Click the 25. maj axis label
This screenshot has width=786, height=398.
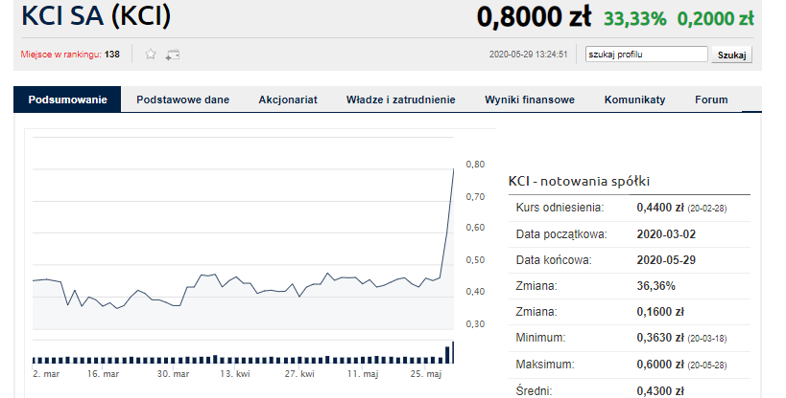pyautogui.click(x=426, y=374)
